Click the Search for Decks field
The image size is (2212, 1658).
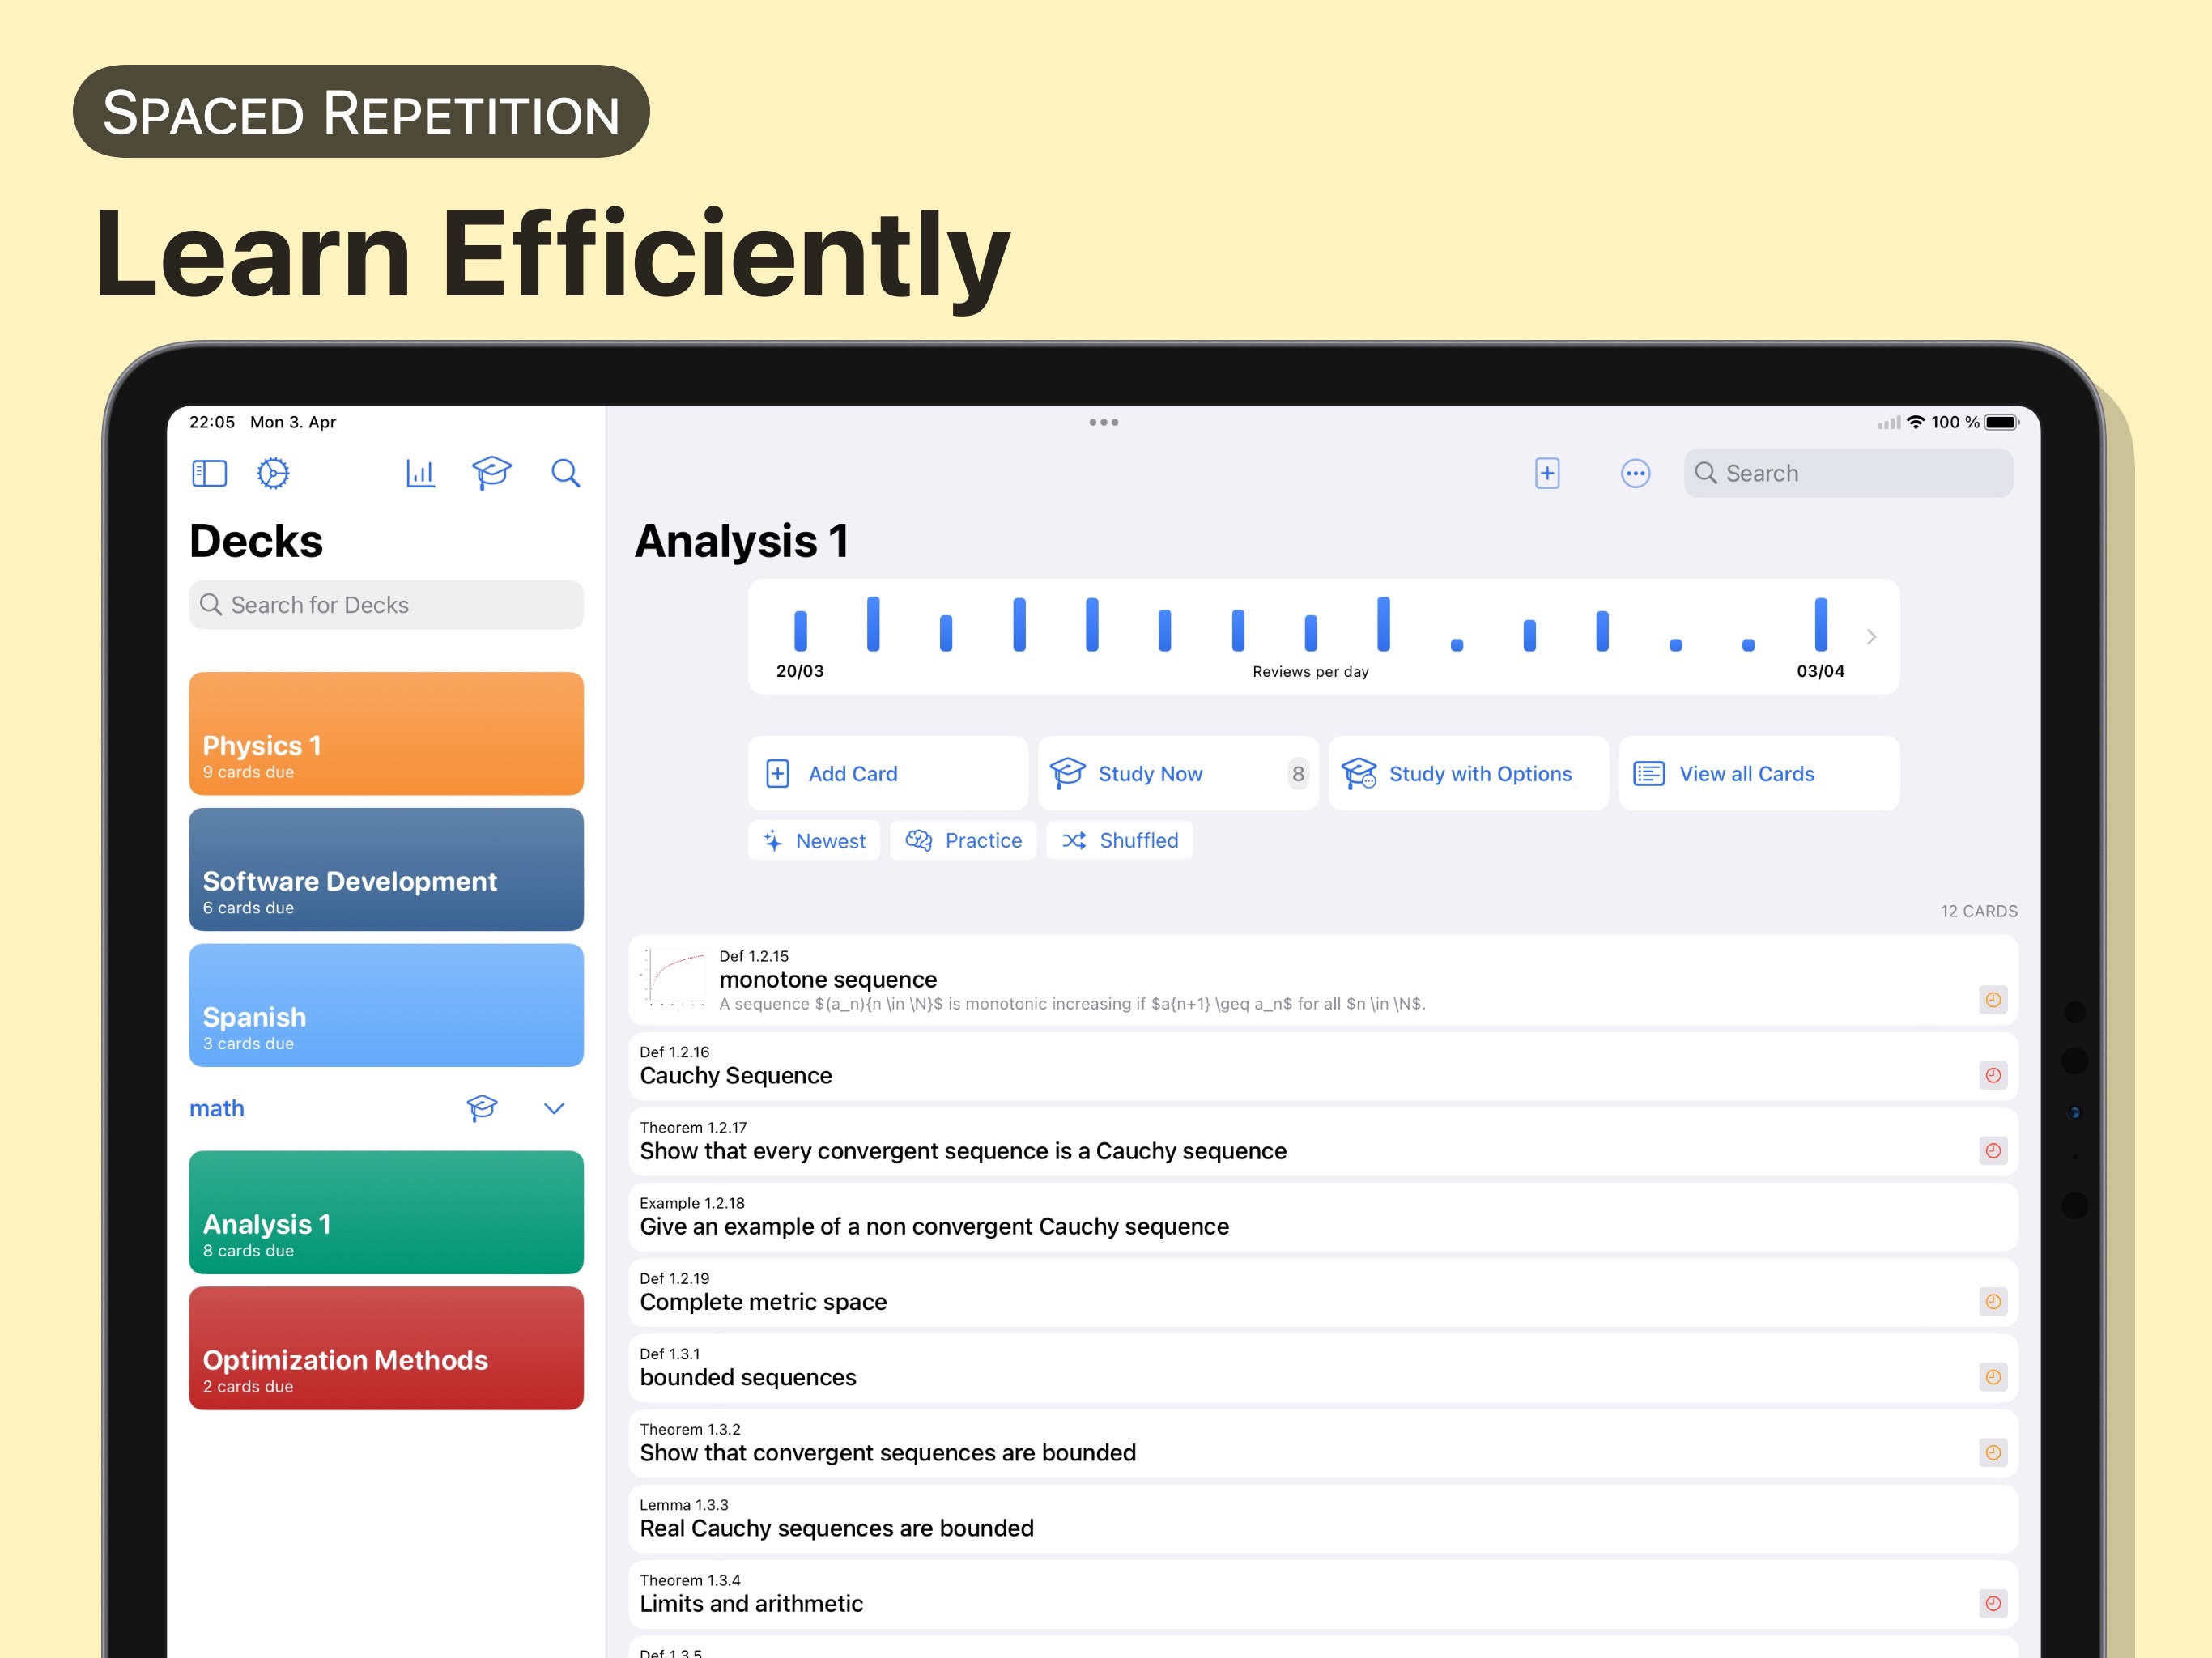[x=386, y=605]
